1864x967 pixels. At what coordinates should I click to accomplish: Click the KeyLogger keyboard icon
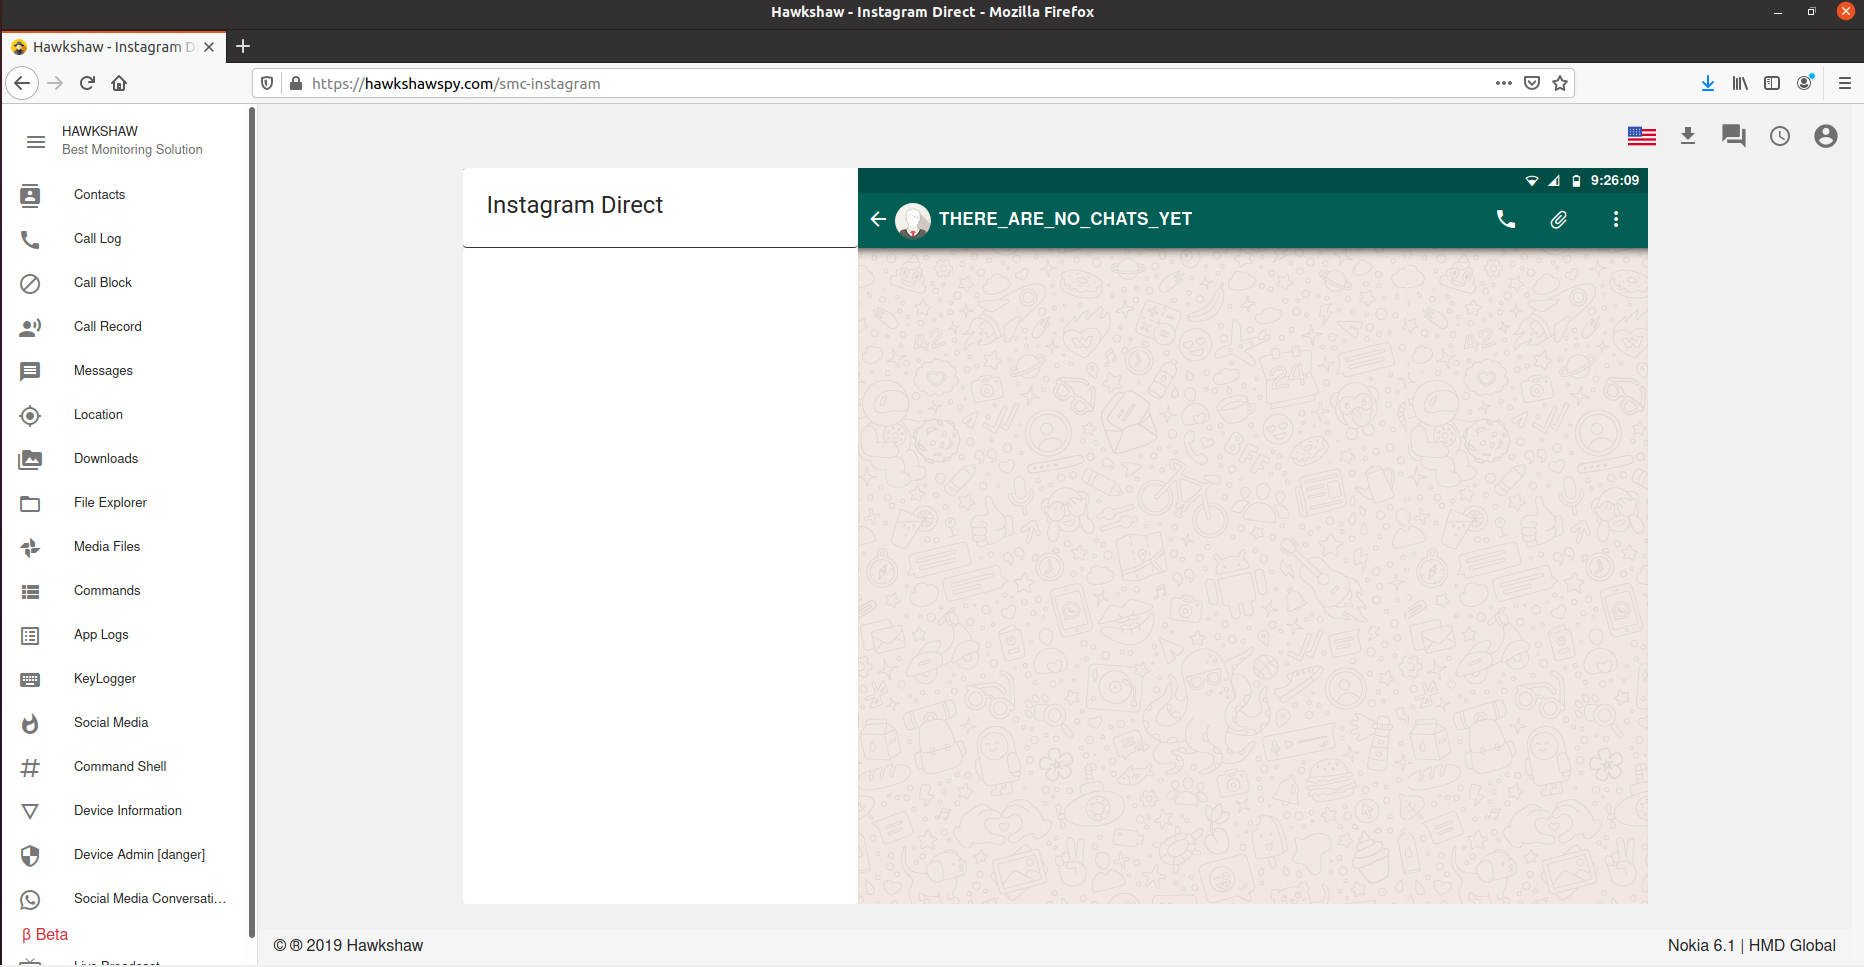tap(30, 680)
